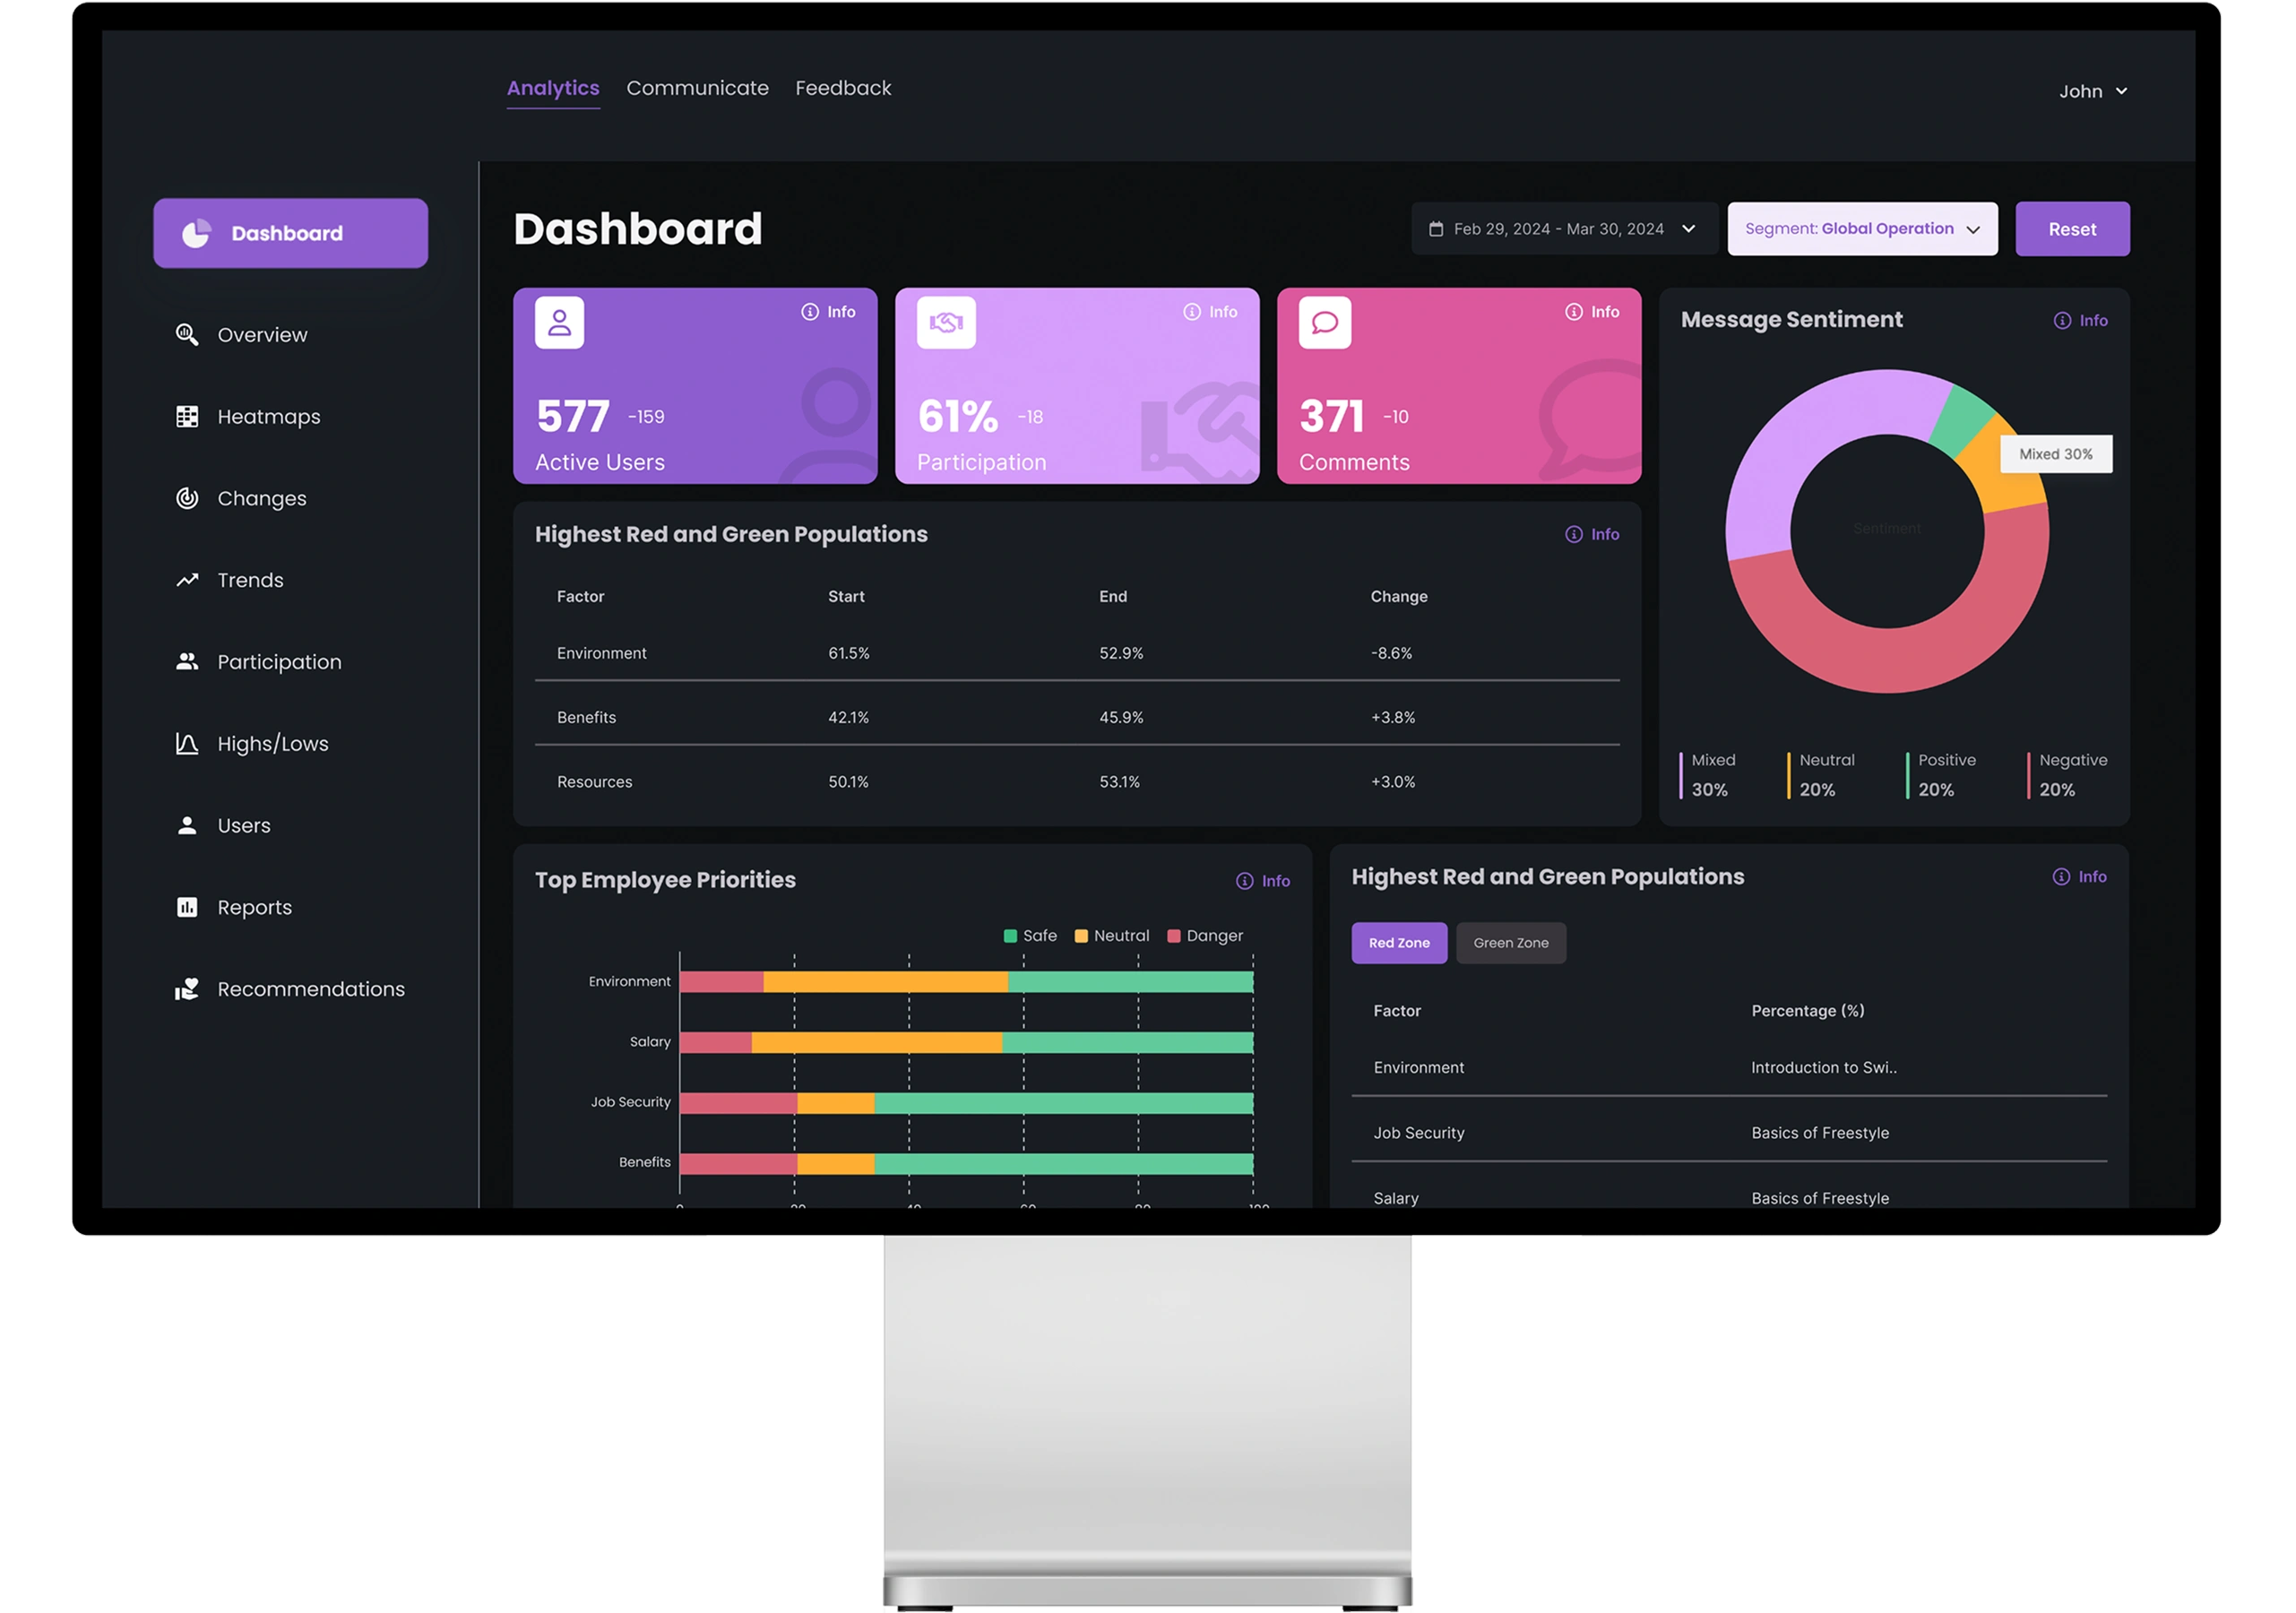Screen dimensions: 2296x1613
Task: Click the Recommendations sidebar icon
Action: tap(186, 989)
